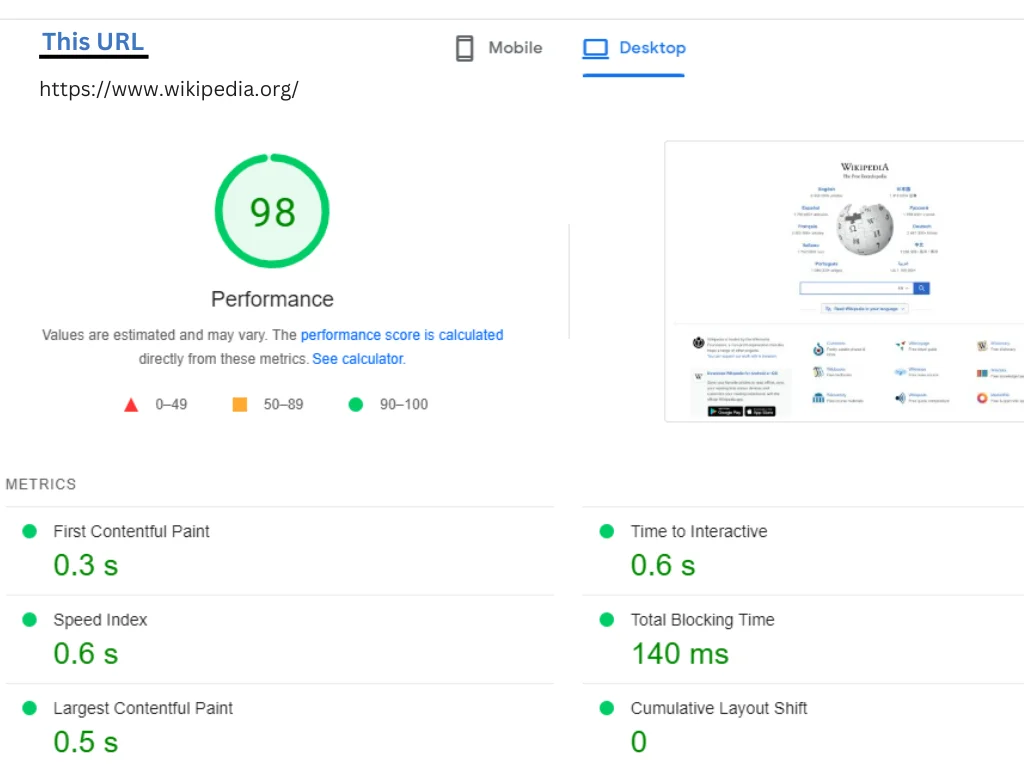Image resolution: width=1024 pixels, height=768 pixels.
Task: Select the First Contentful Paint label
Action: (131, 532)
